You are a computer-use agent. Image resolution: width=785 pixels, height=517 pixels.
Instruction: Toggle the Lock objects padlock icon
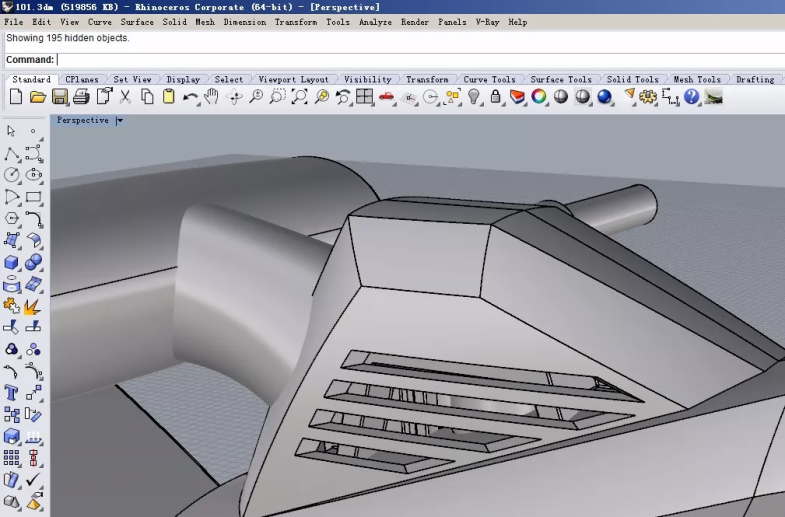click(x=495, y=97)
